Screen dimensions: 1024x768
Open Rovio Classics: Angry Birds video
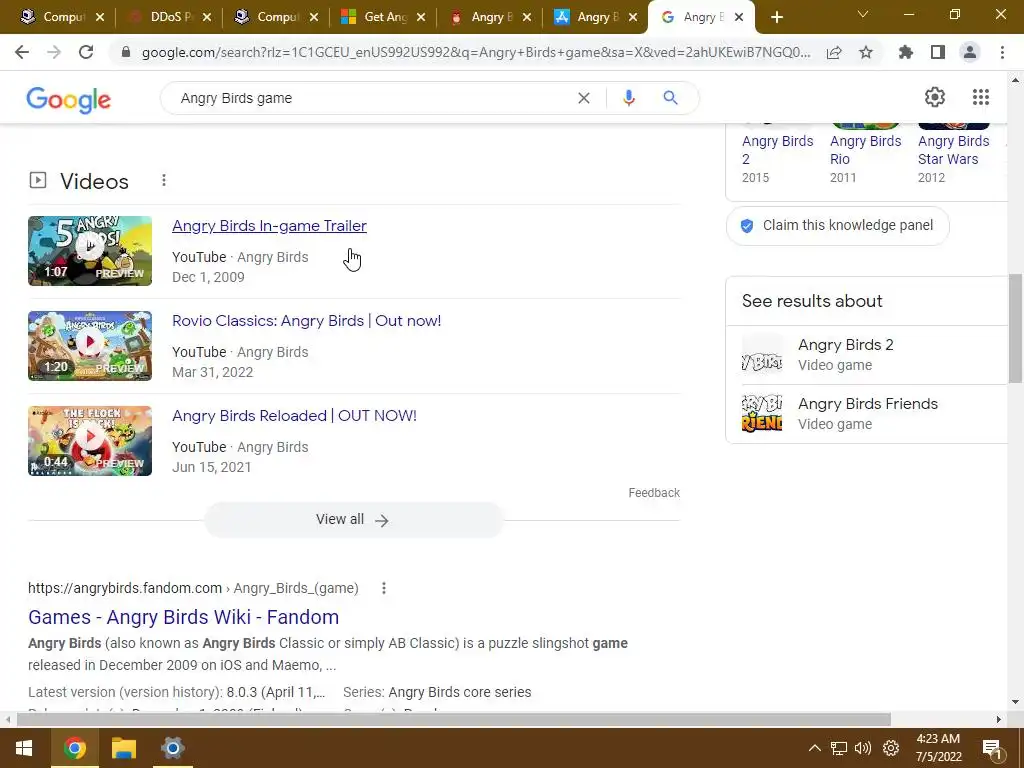click(x=306, y=321)
